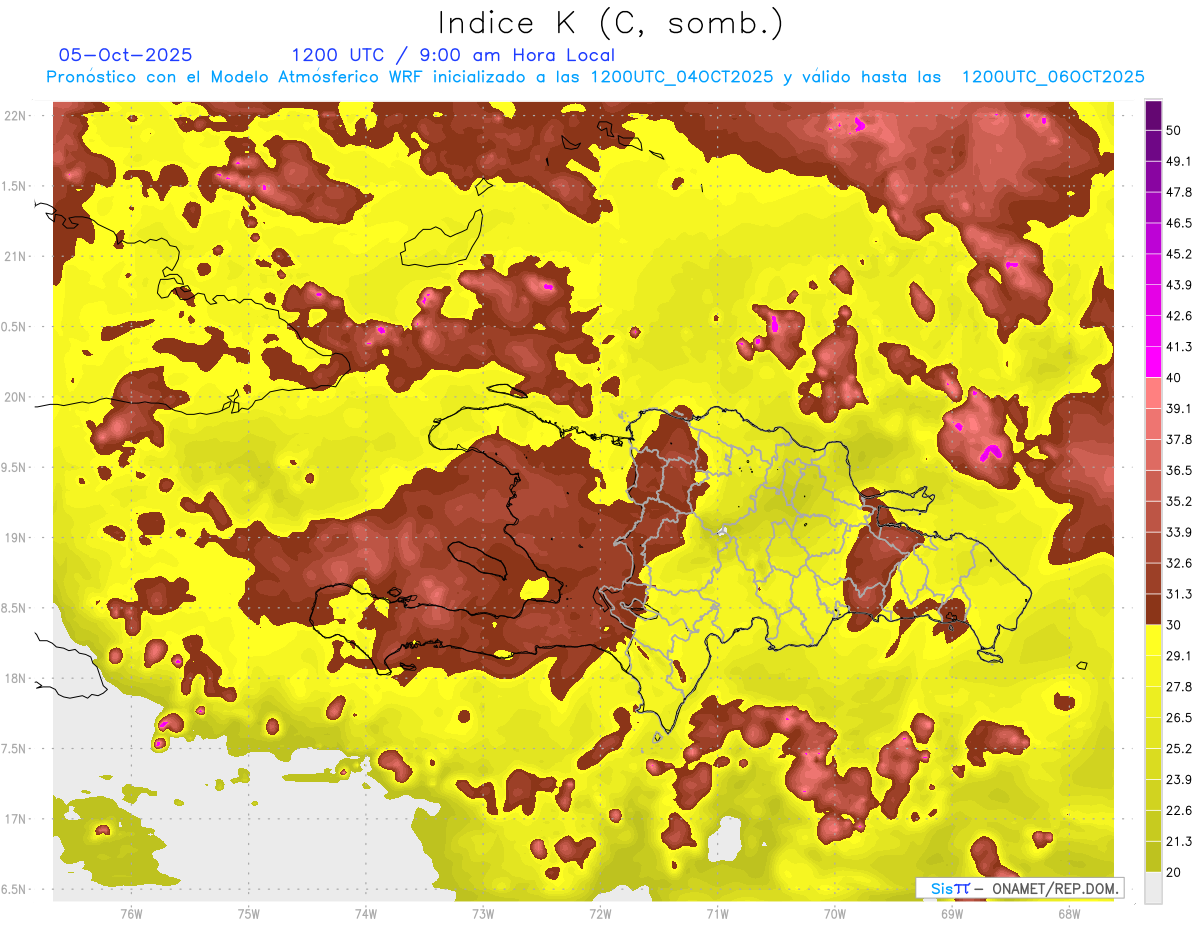This screenshot has height=927, width=1200.
Task: Click the colorbar value '37.8'
Action: pyautogui.click(x=1178, y=439)
